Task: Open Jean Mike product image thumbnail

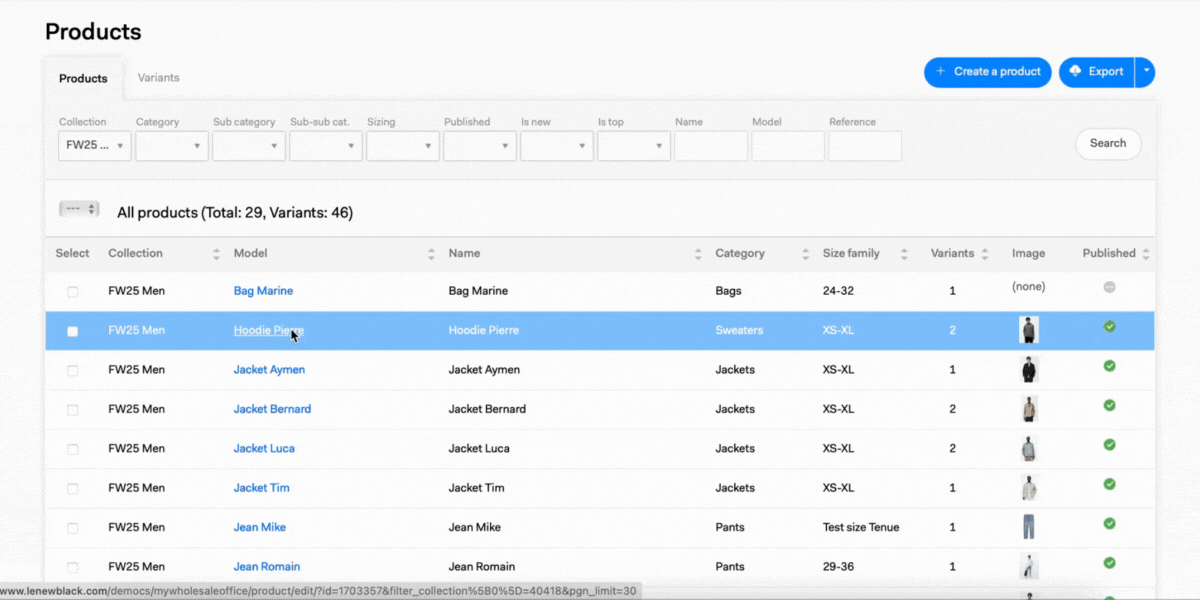Action: pyautogui.click(x=1028, y=527)
